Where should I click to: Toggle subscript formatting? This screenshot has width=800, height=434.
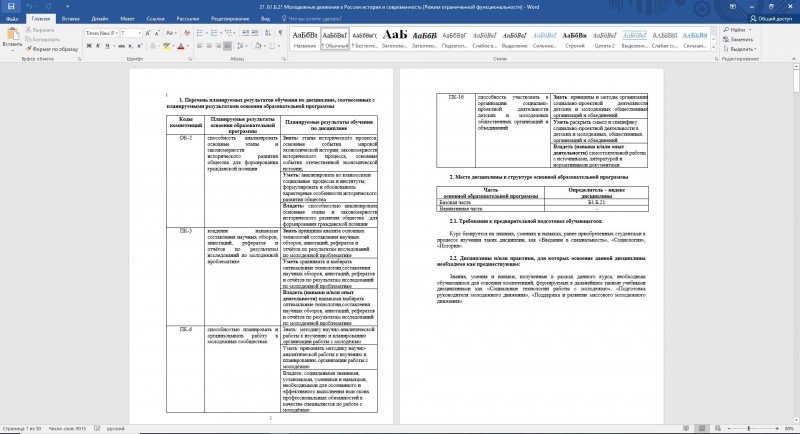pyautogui.click(x=130, y=46)
